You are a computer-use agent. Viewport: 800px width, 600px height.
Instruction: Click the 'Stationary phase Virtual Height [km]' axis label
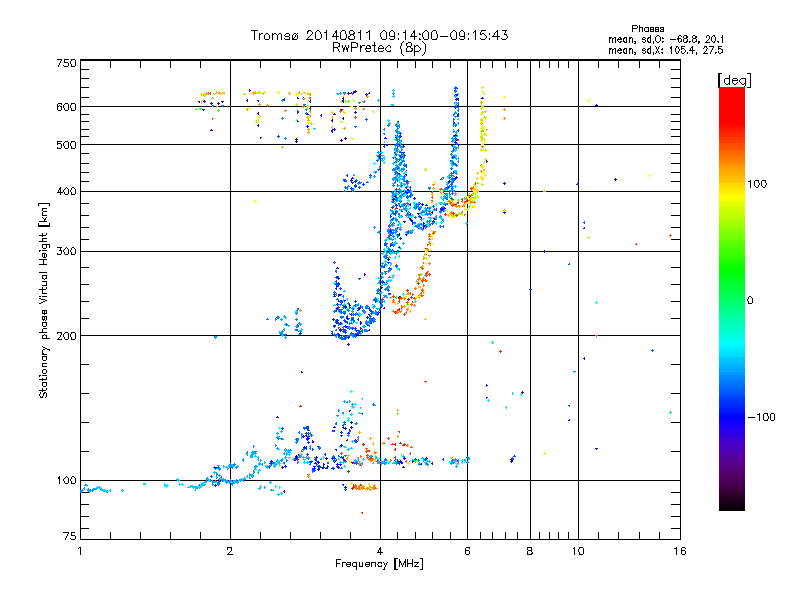(44, 301)
